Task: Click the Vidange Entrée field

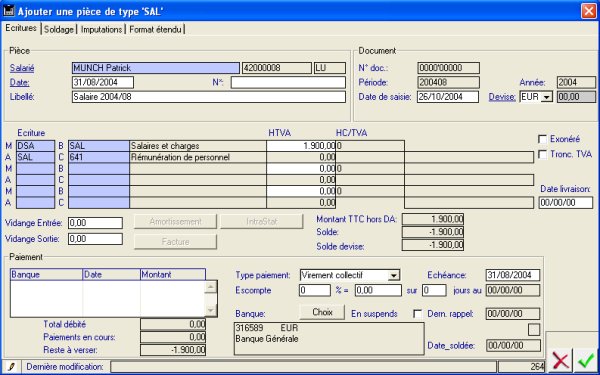Action: (x=95, y=223)
